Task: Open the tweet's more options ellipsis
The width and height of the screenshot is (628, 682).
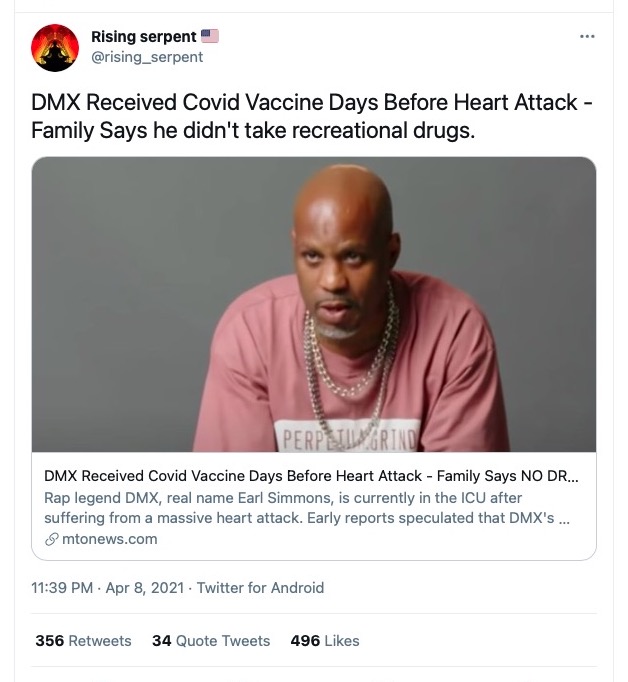Action: click(x=587, y=37)
